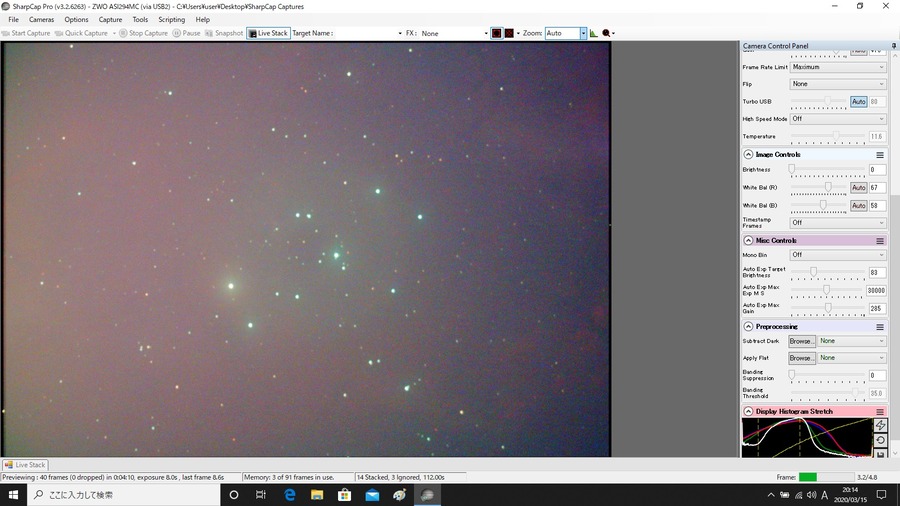The height and width of the screenshot is (506, 900).
Task: Open Windows Start menu
Action: pos(13,495)
